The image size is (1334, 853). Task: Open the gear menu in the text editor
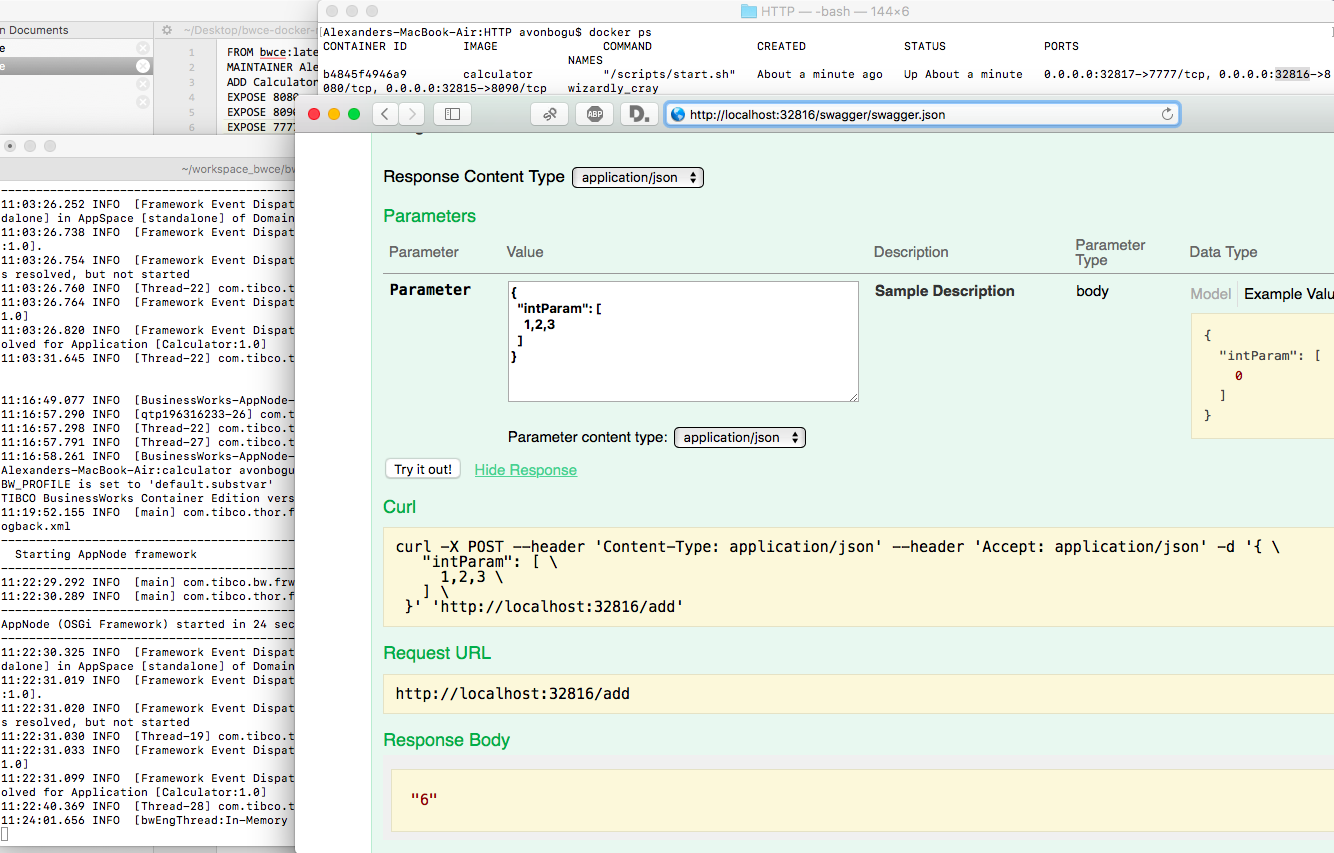point(167,30)
